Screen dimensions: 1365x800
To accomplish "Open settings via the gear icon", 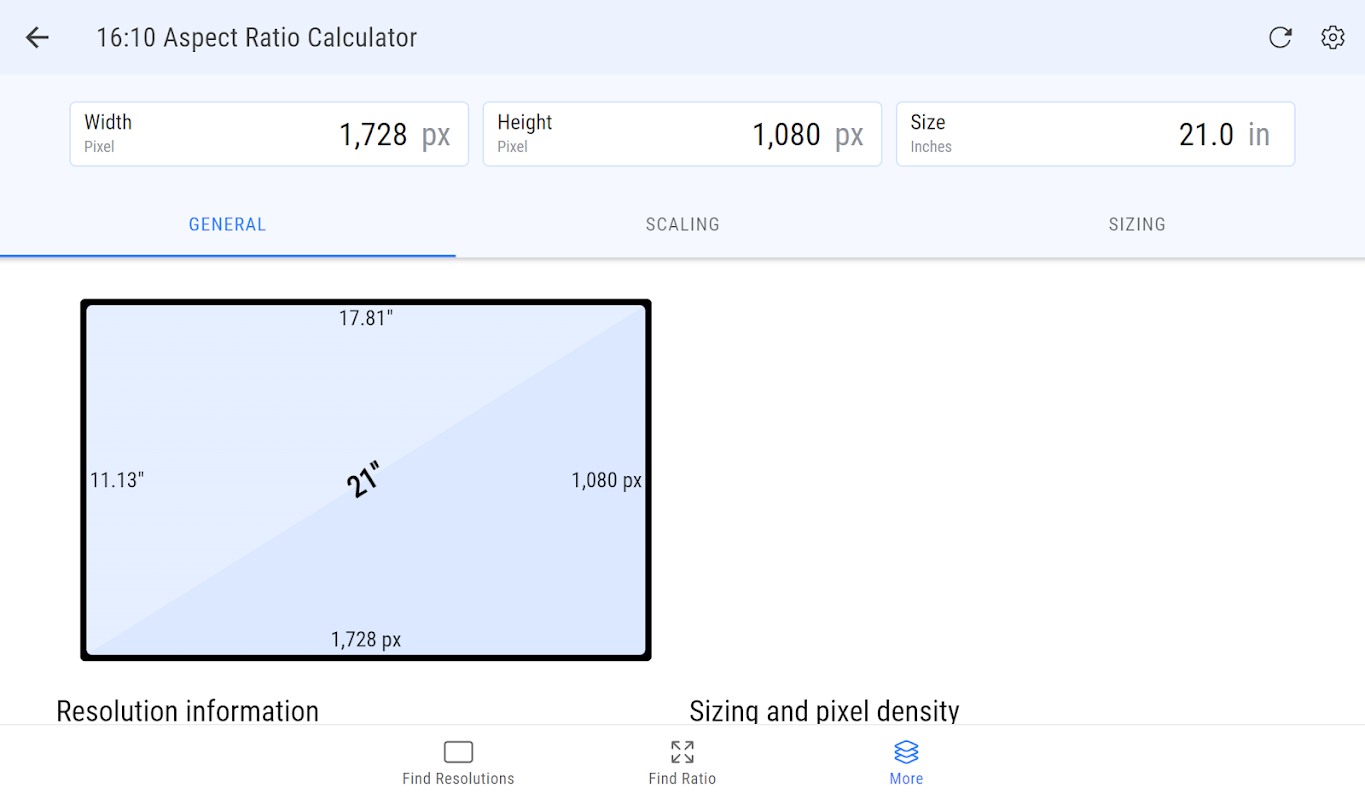I will [x=1332, y=38].
